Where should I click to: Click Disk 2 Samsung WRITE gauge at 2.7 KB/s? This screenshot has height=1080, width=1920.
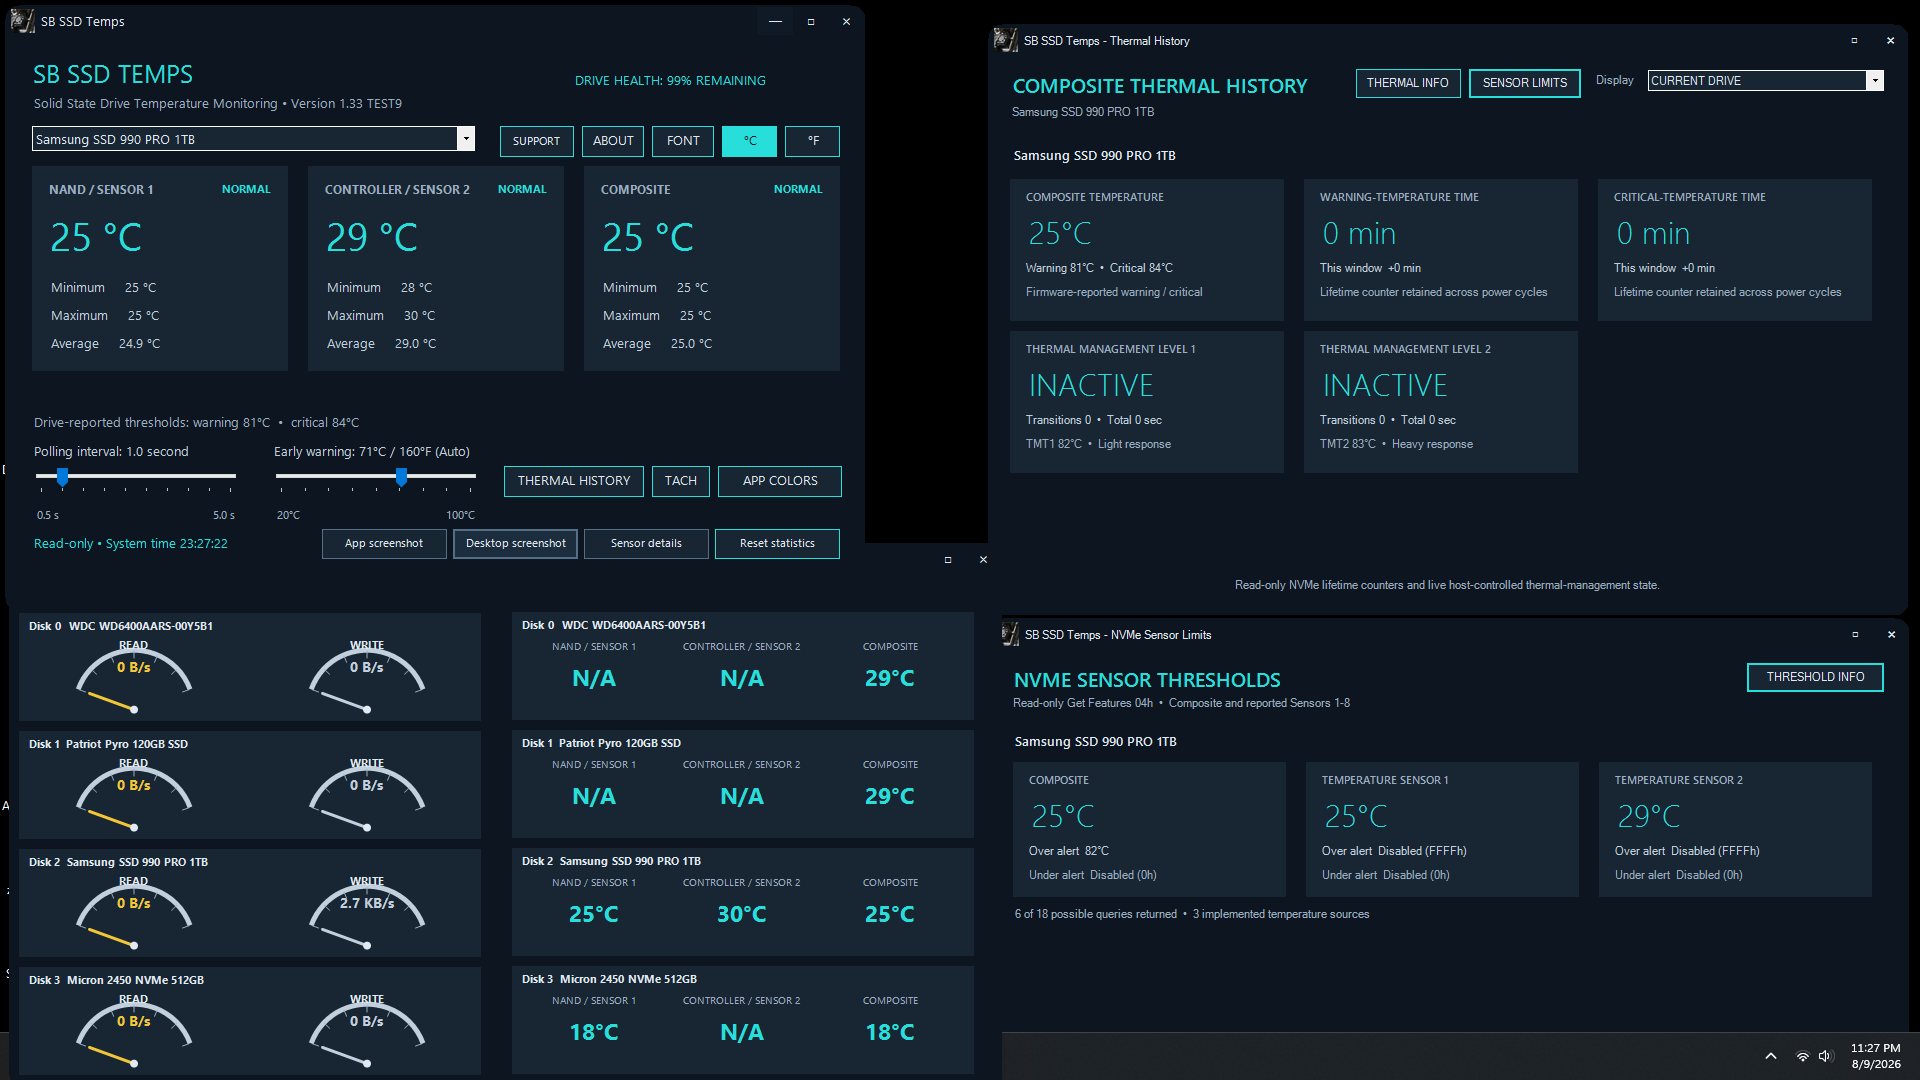[367, 913]
